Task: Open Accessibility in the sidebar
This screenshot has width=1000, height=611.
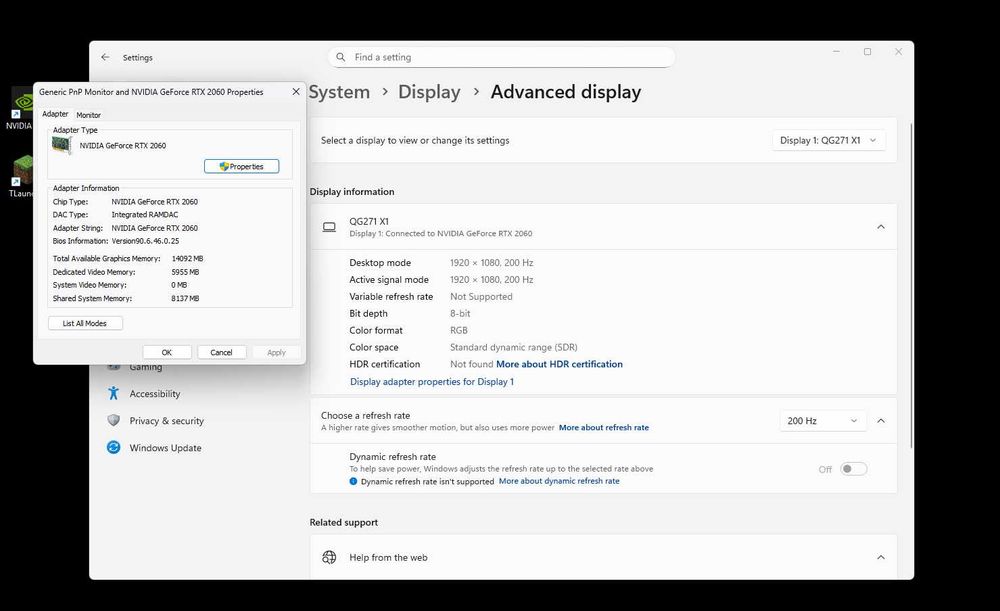Action: [155, 394]
